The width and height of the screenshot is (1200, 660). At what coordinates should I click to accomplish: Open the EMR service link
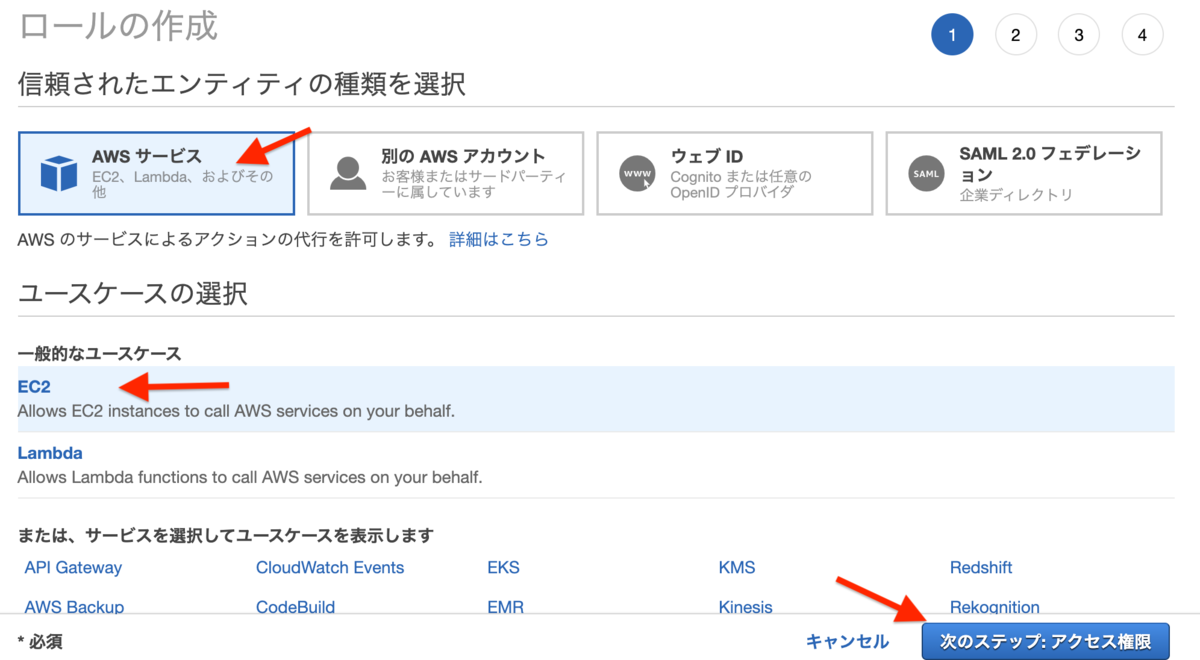(505, 606)
